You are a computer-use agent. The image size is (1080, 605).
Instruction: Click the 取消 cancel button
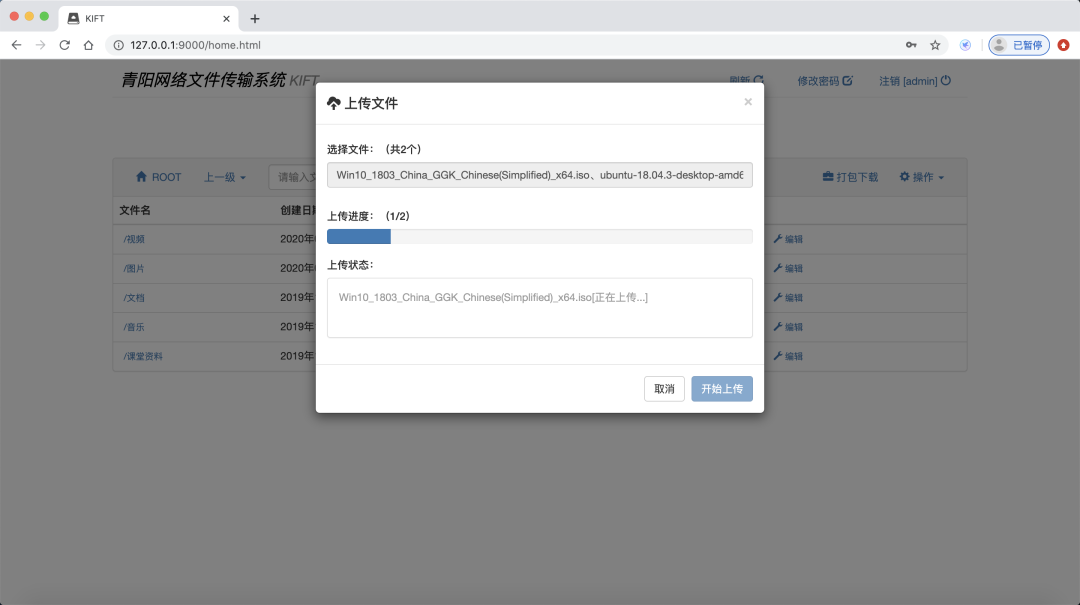pyautogui.click(x=664, y=388)
